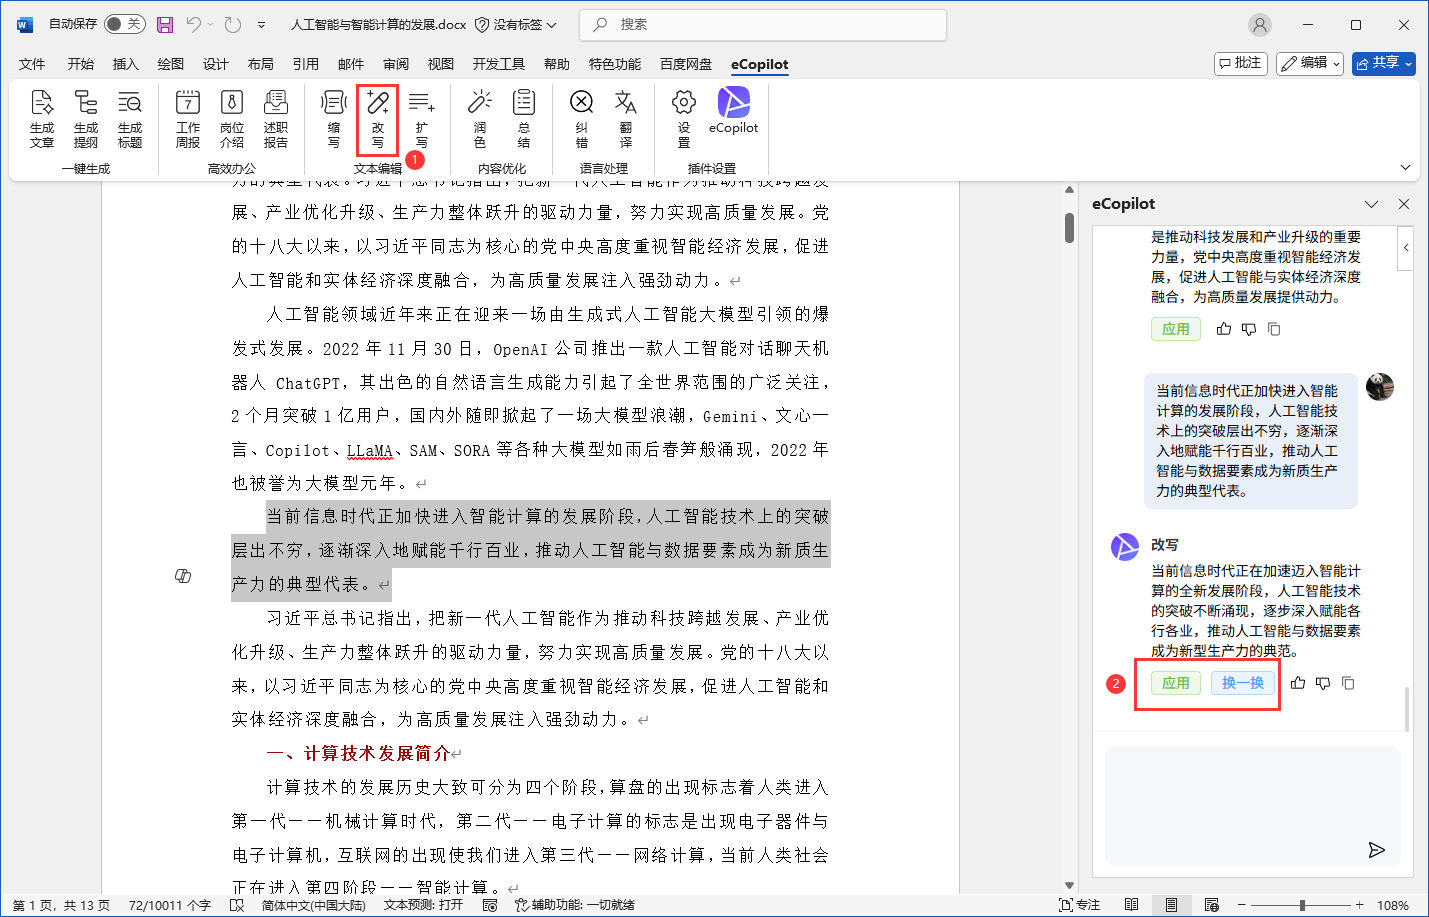Thumbs up the rewritten 改写 response
Viewport: 1429px width, 917px height.
[x=1298, y=683]
